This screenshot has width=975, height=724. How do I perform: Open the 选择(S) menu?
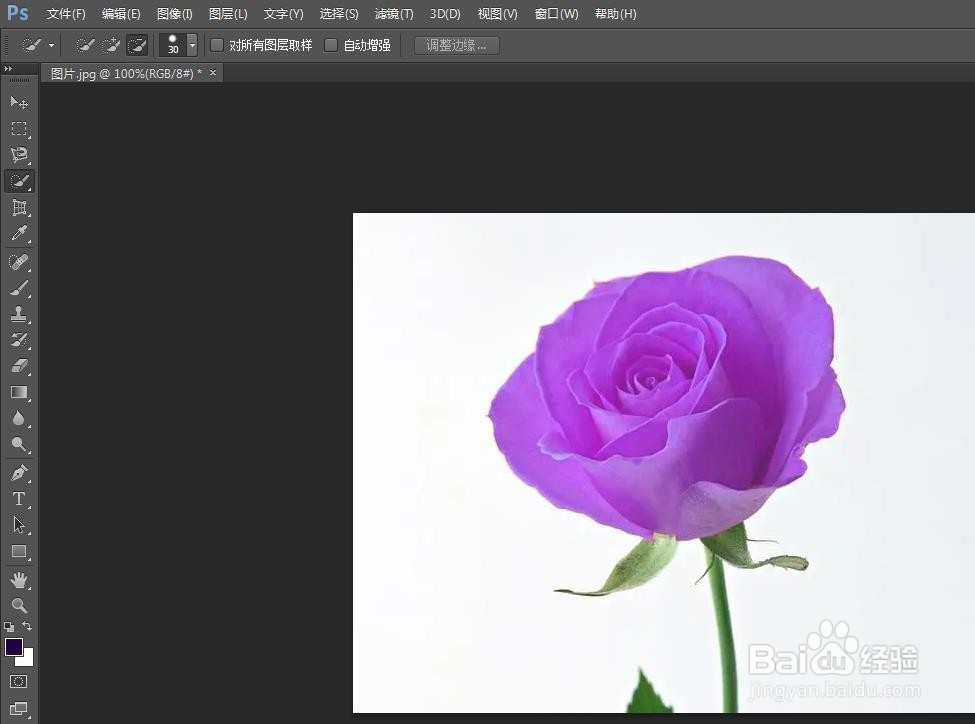(339, 14)
